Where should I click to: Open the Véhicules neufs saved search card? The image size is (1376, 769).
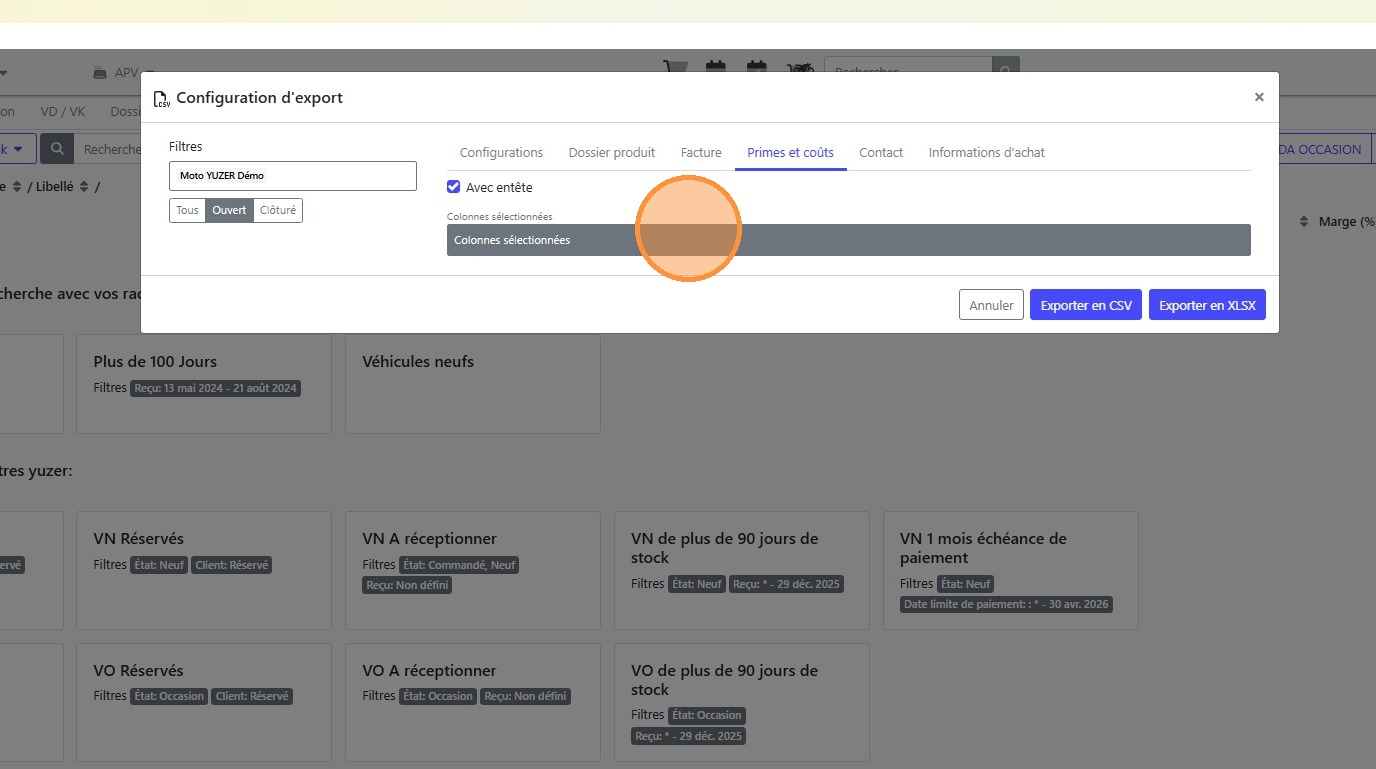(x=473, y=384)
